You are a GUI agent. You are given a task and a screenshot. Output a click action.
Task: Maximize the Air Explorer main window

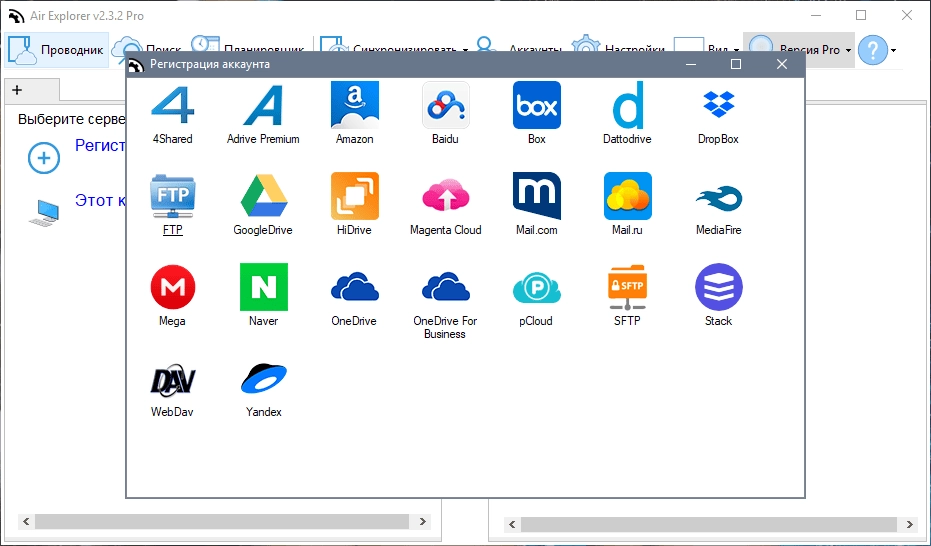click(861, 15)
